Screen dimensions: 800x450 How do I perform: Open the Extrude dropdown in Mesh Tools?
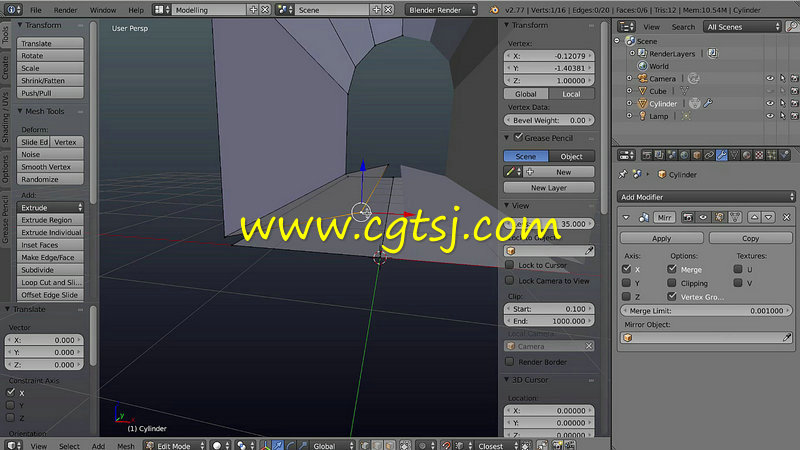(x=51, y=208)
